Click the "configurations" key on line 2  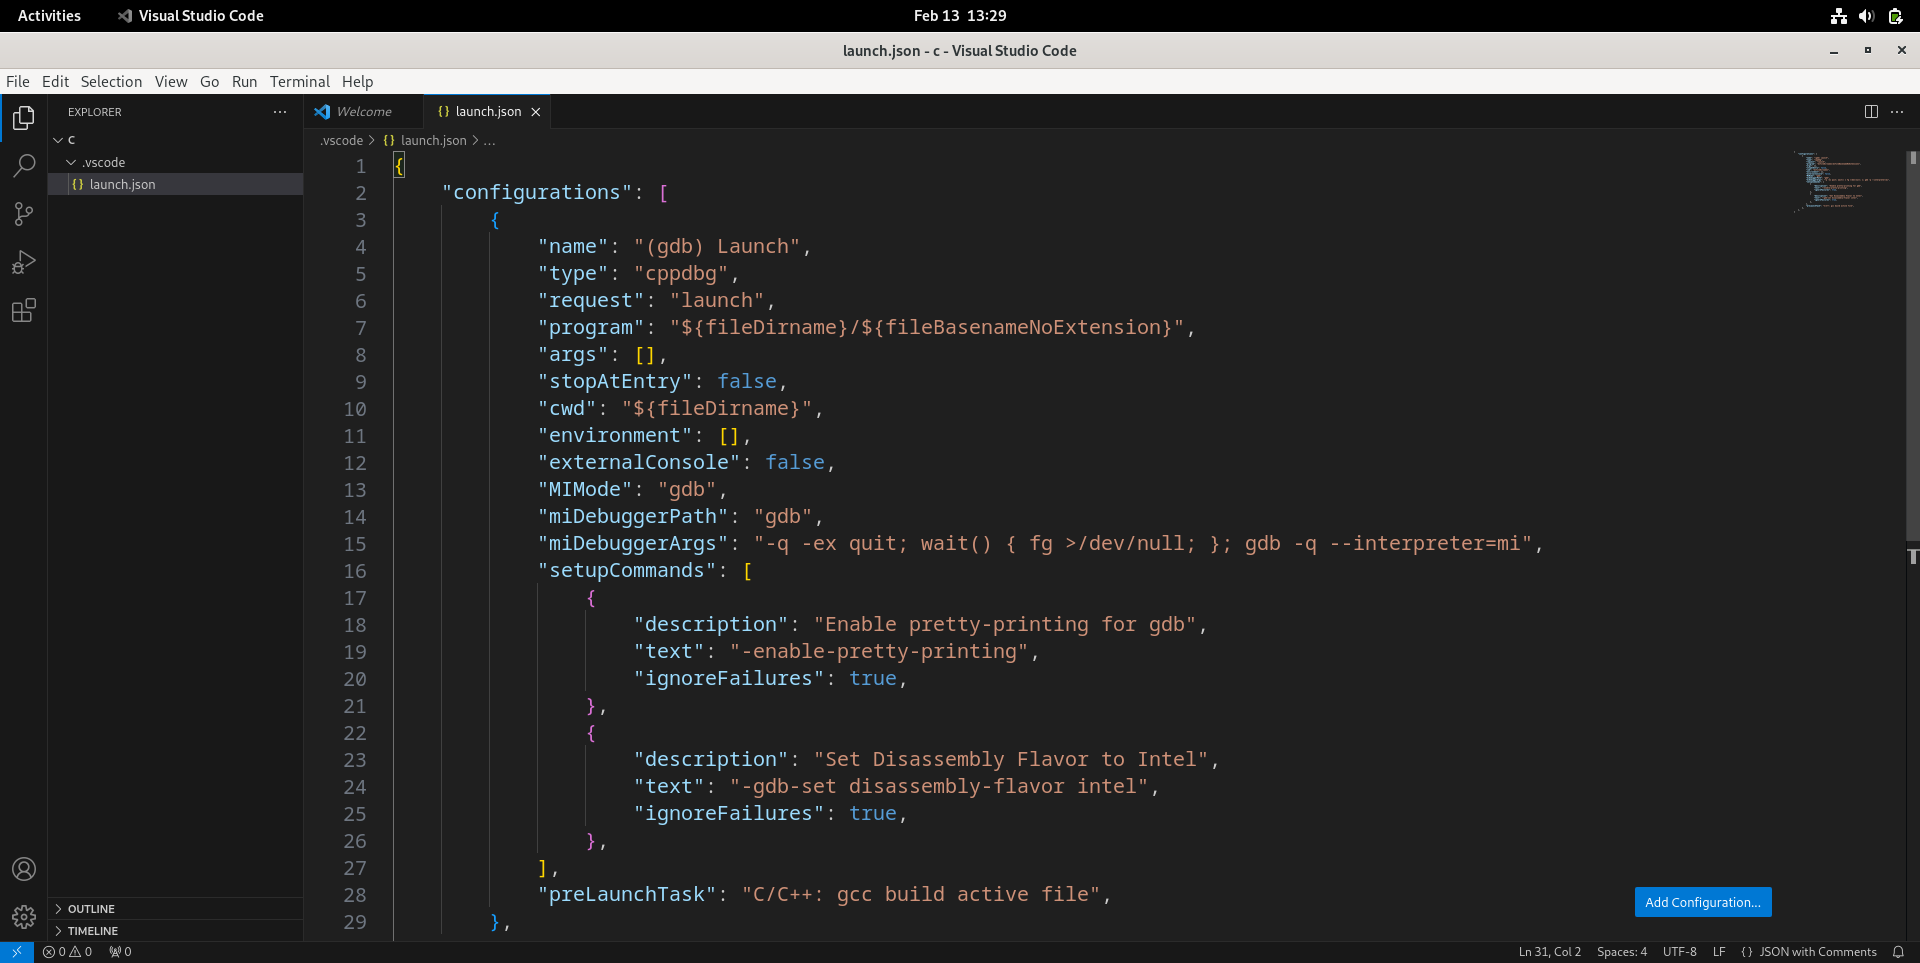pos(537,193)
